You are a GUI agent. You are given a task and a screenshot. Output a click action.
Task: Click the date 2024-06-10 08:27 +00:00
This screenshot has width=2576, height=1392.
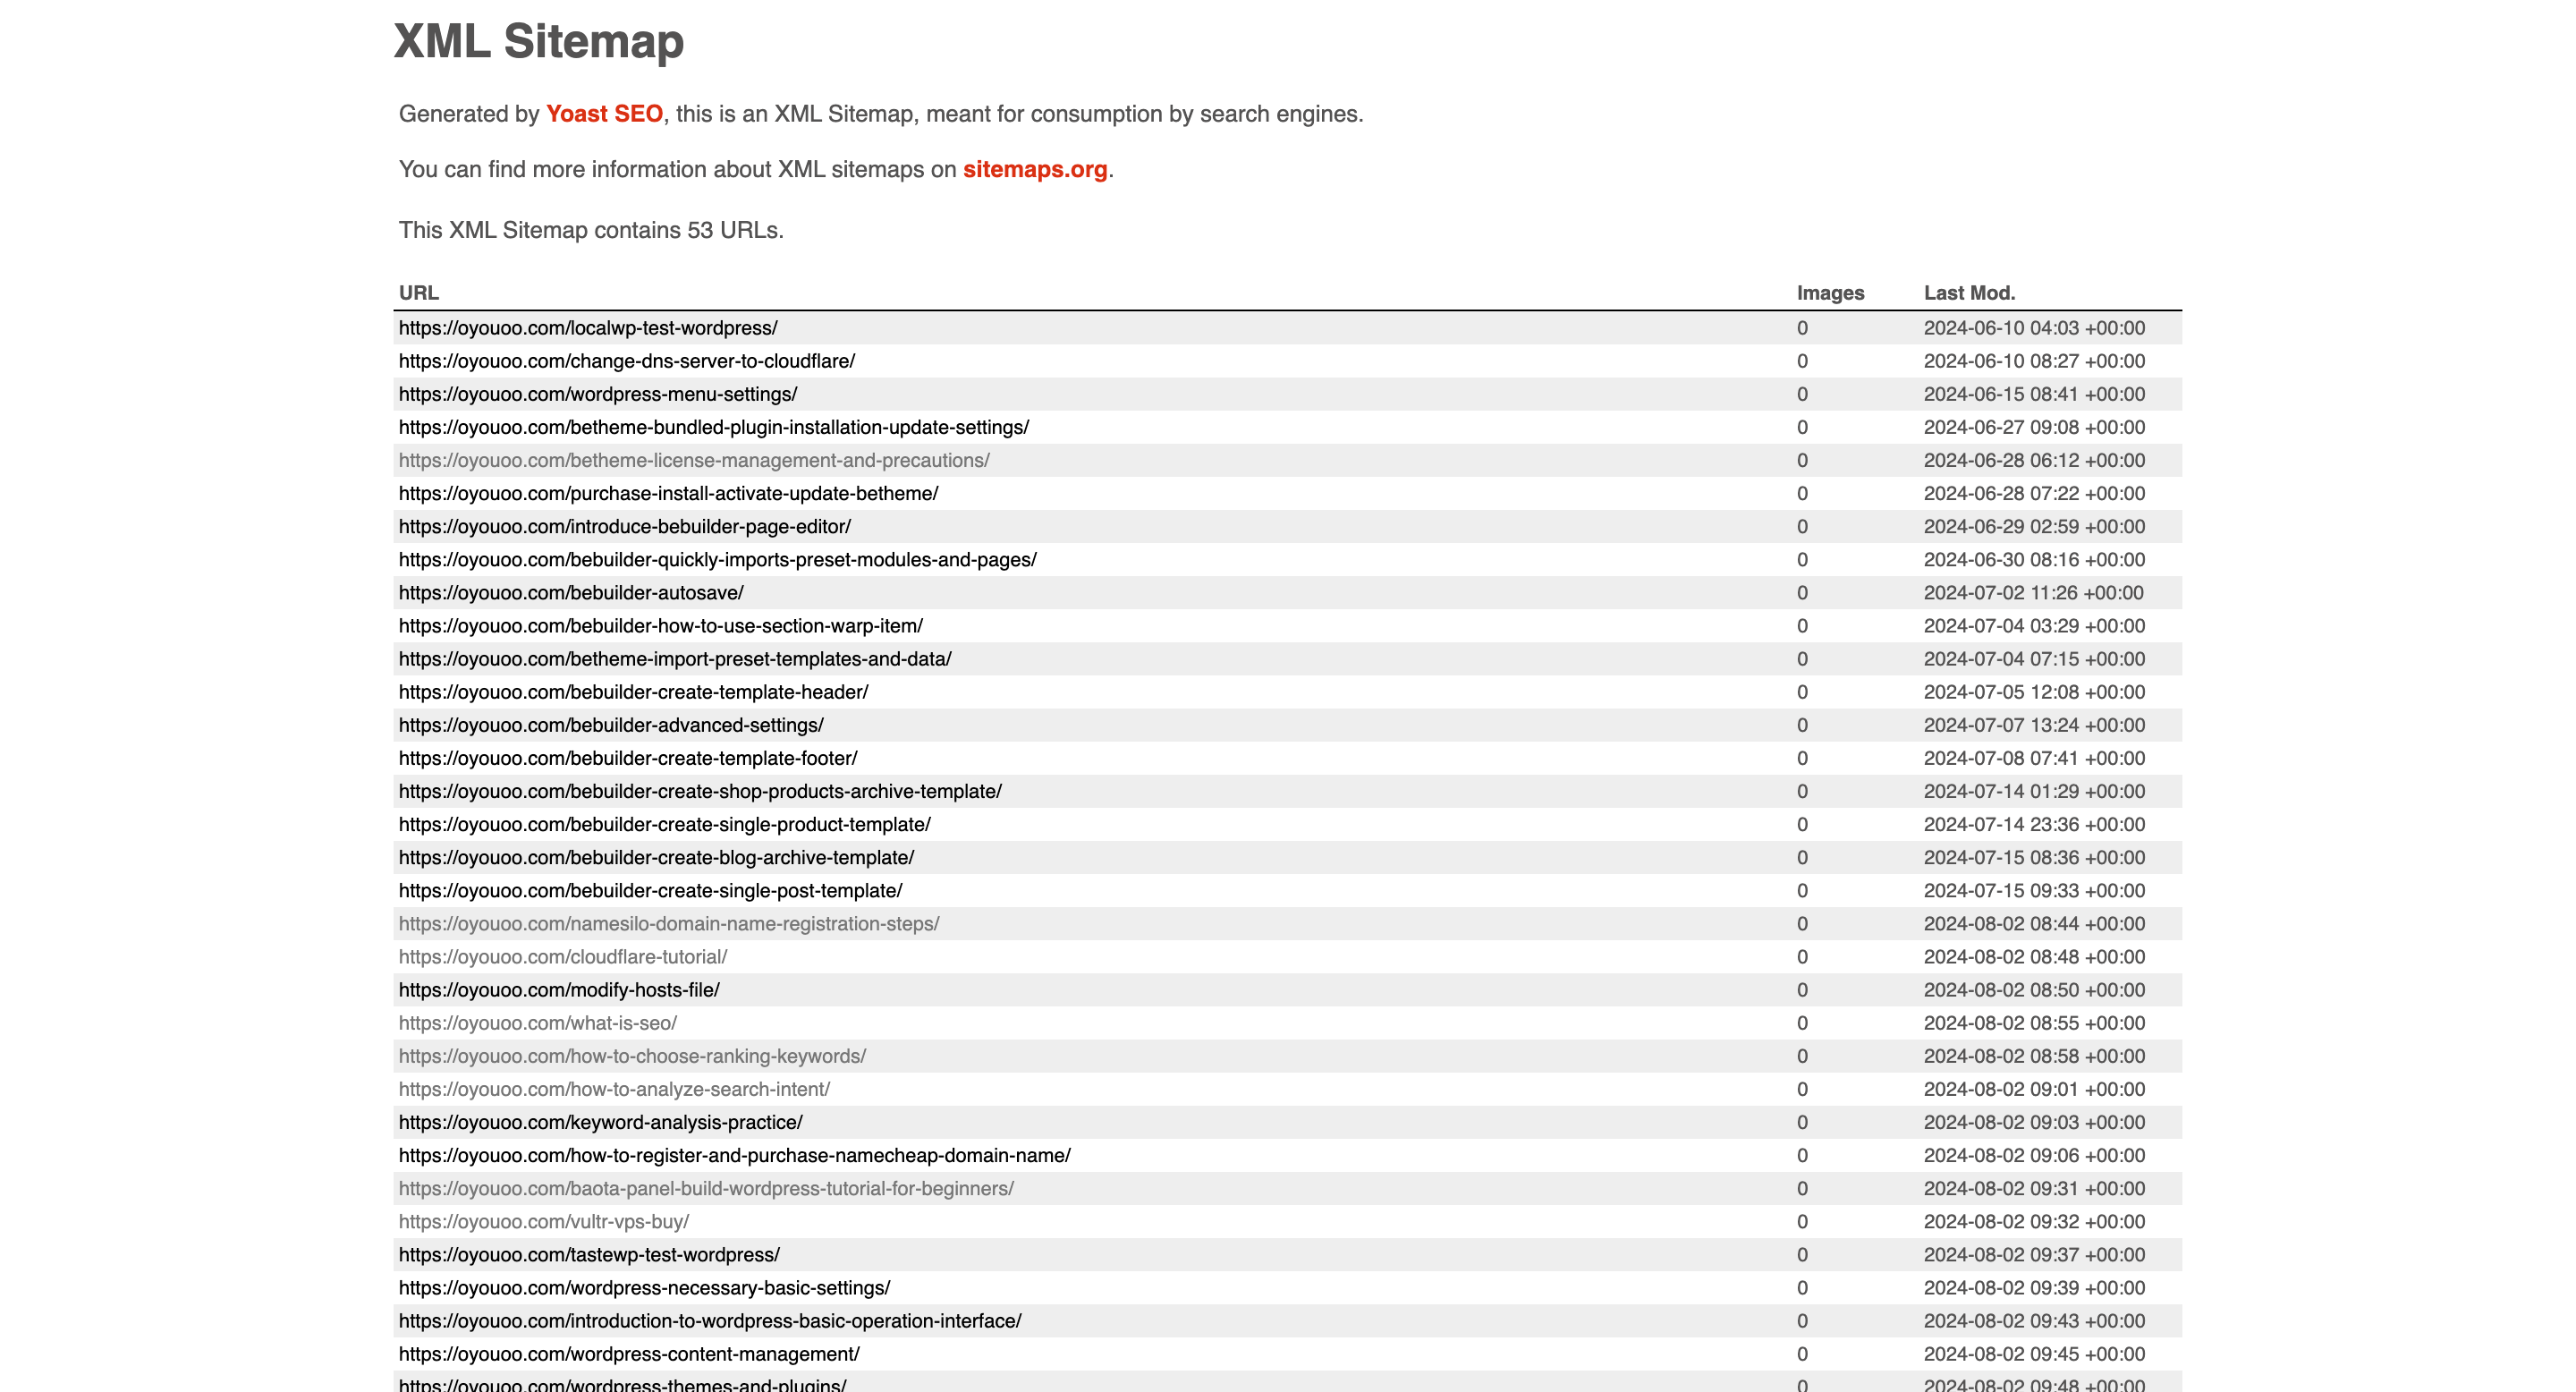pyautogui.click(x=2034, y=361)
